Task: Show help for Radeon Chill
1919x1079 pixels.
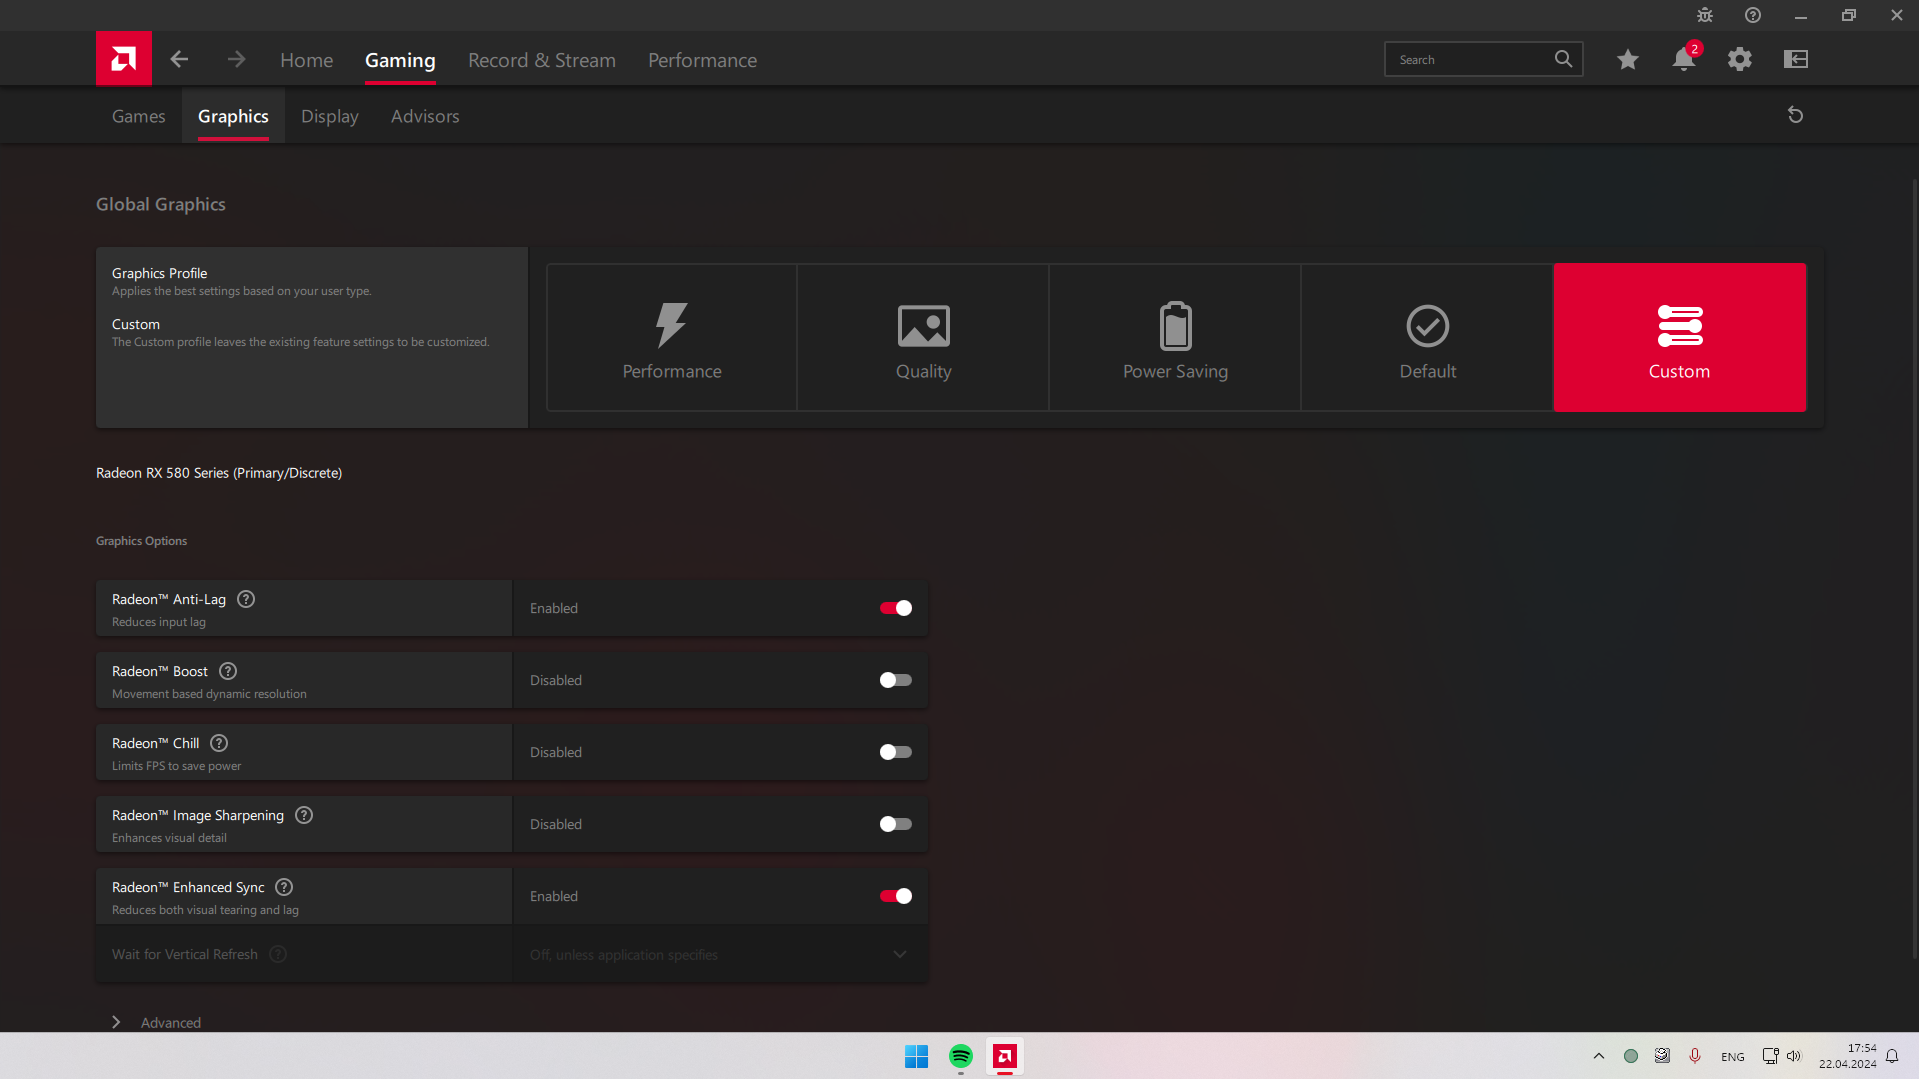Action: click(x=219, y=743)
